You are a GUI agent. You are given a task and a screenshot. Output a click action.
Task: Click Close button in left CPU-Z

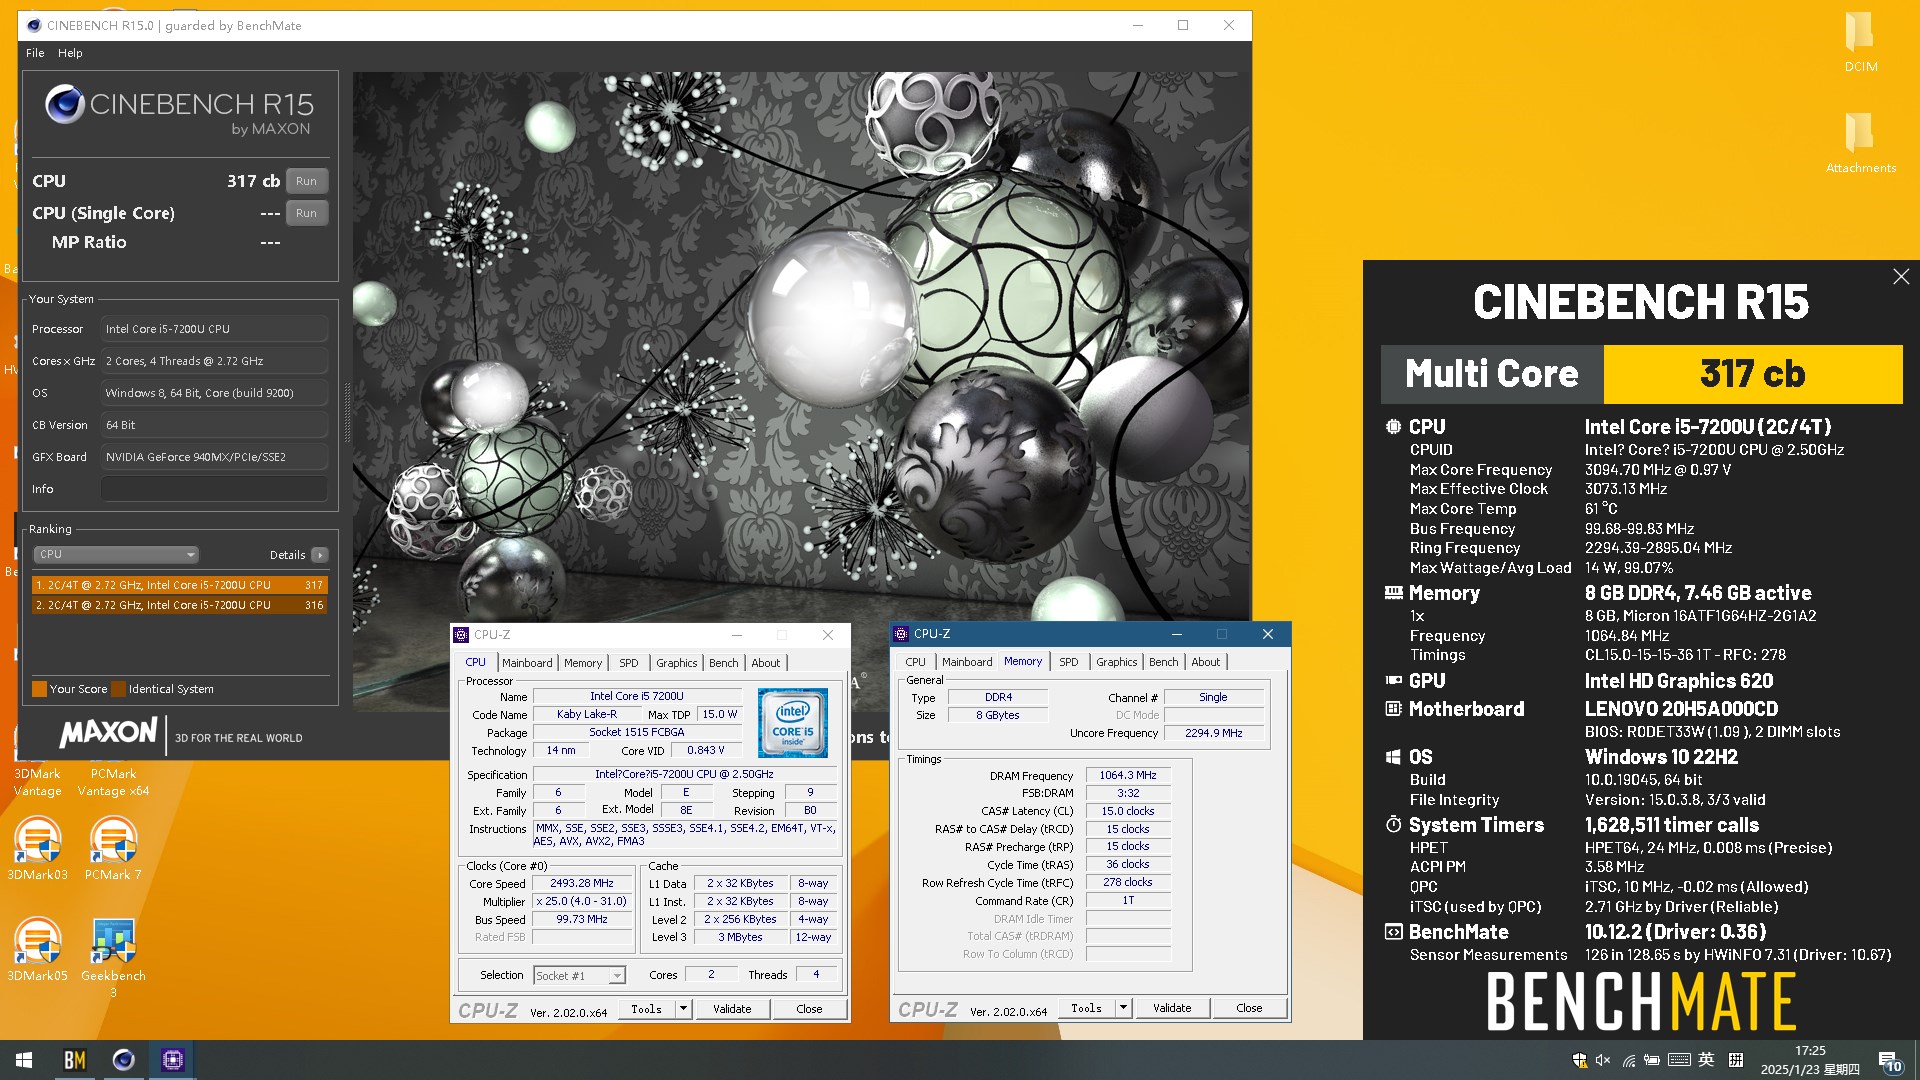809,1009
